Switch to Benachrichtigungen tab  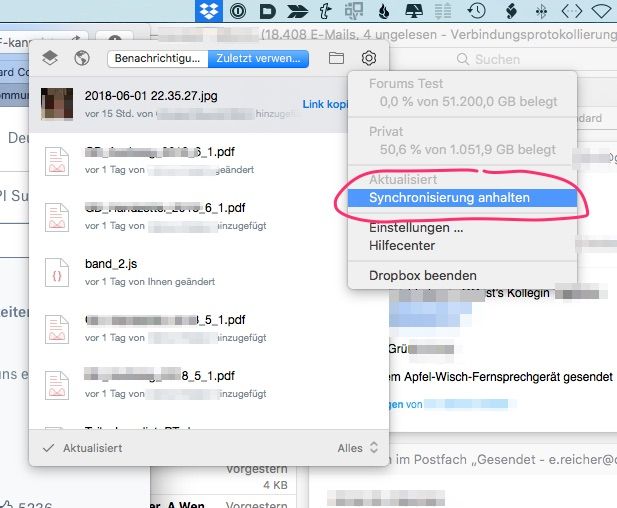click(158, 59)
